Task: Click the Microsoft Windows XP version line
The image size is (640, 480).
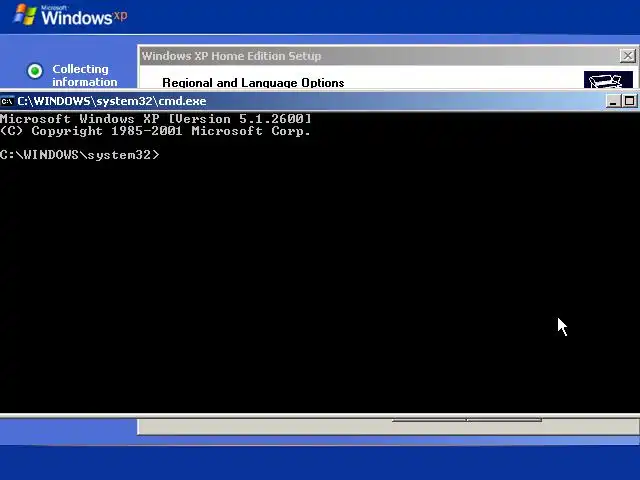Action: 156,119
